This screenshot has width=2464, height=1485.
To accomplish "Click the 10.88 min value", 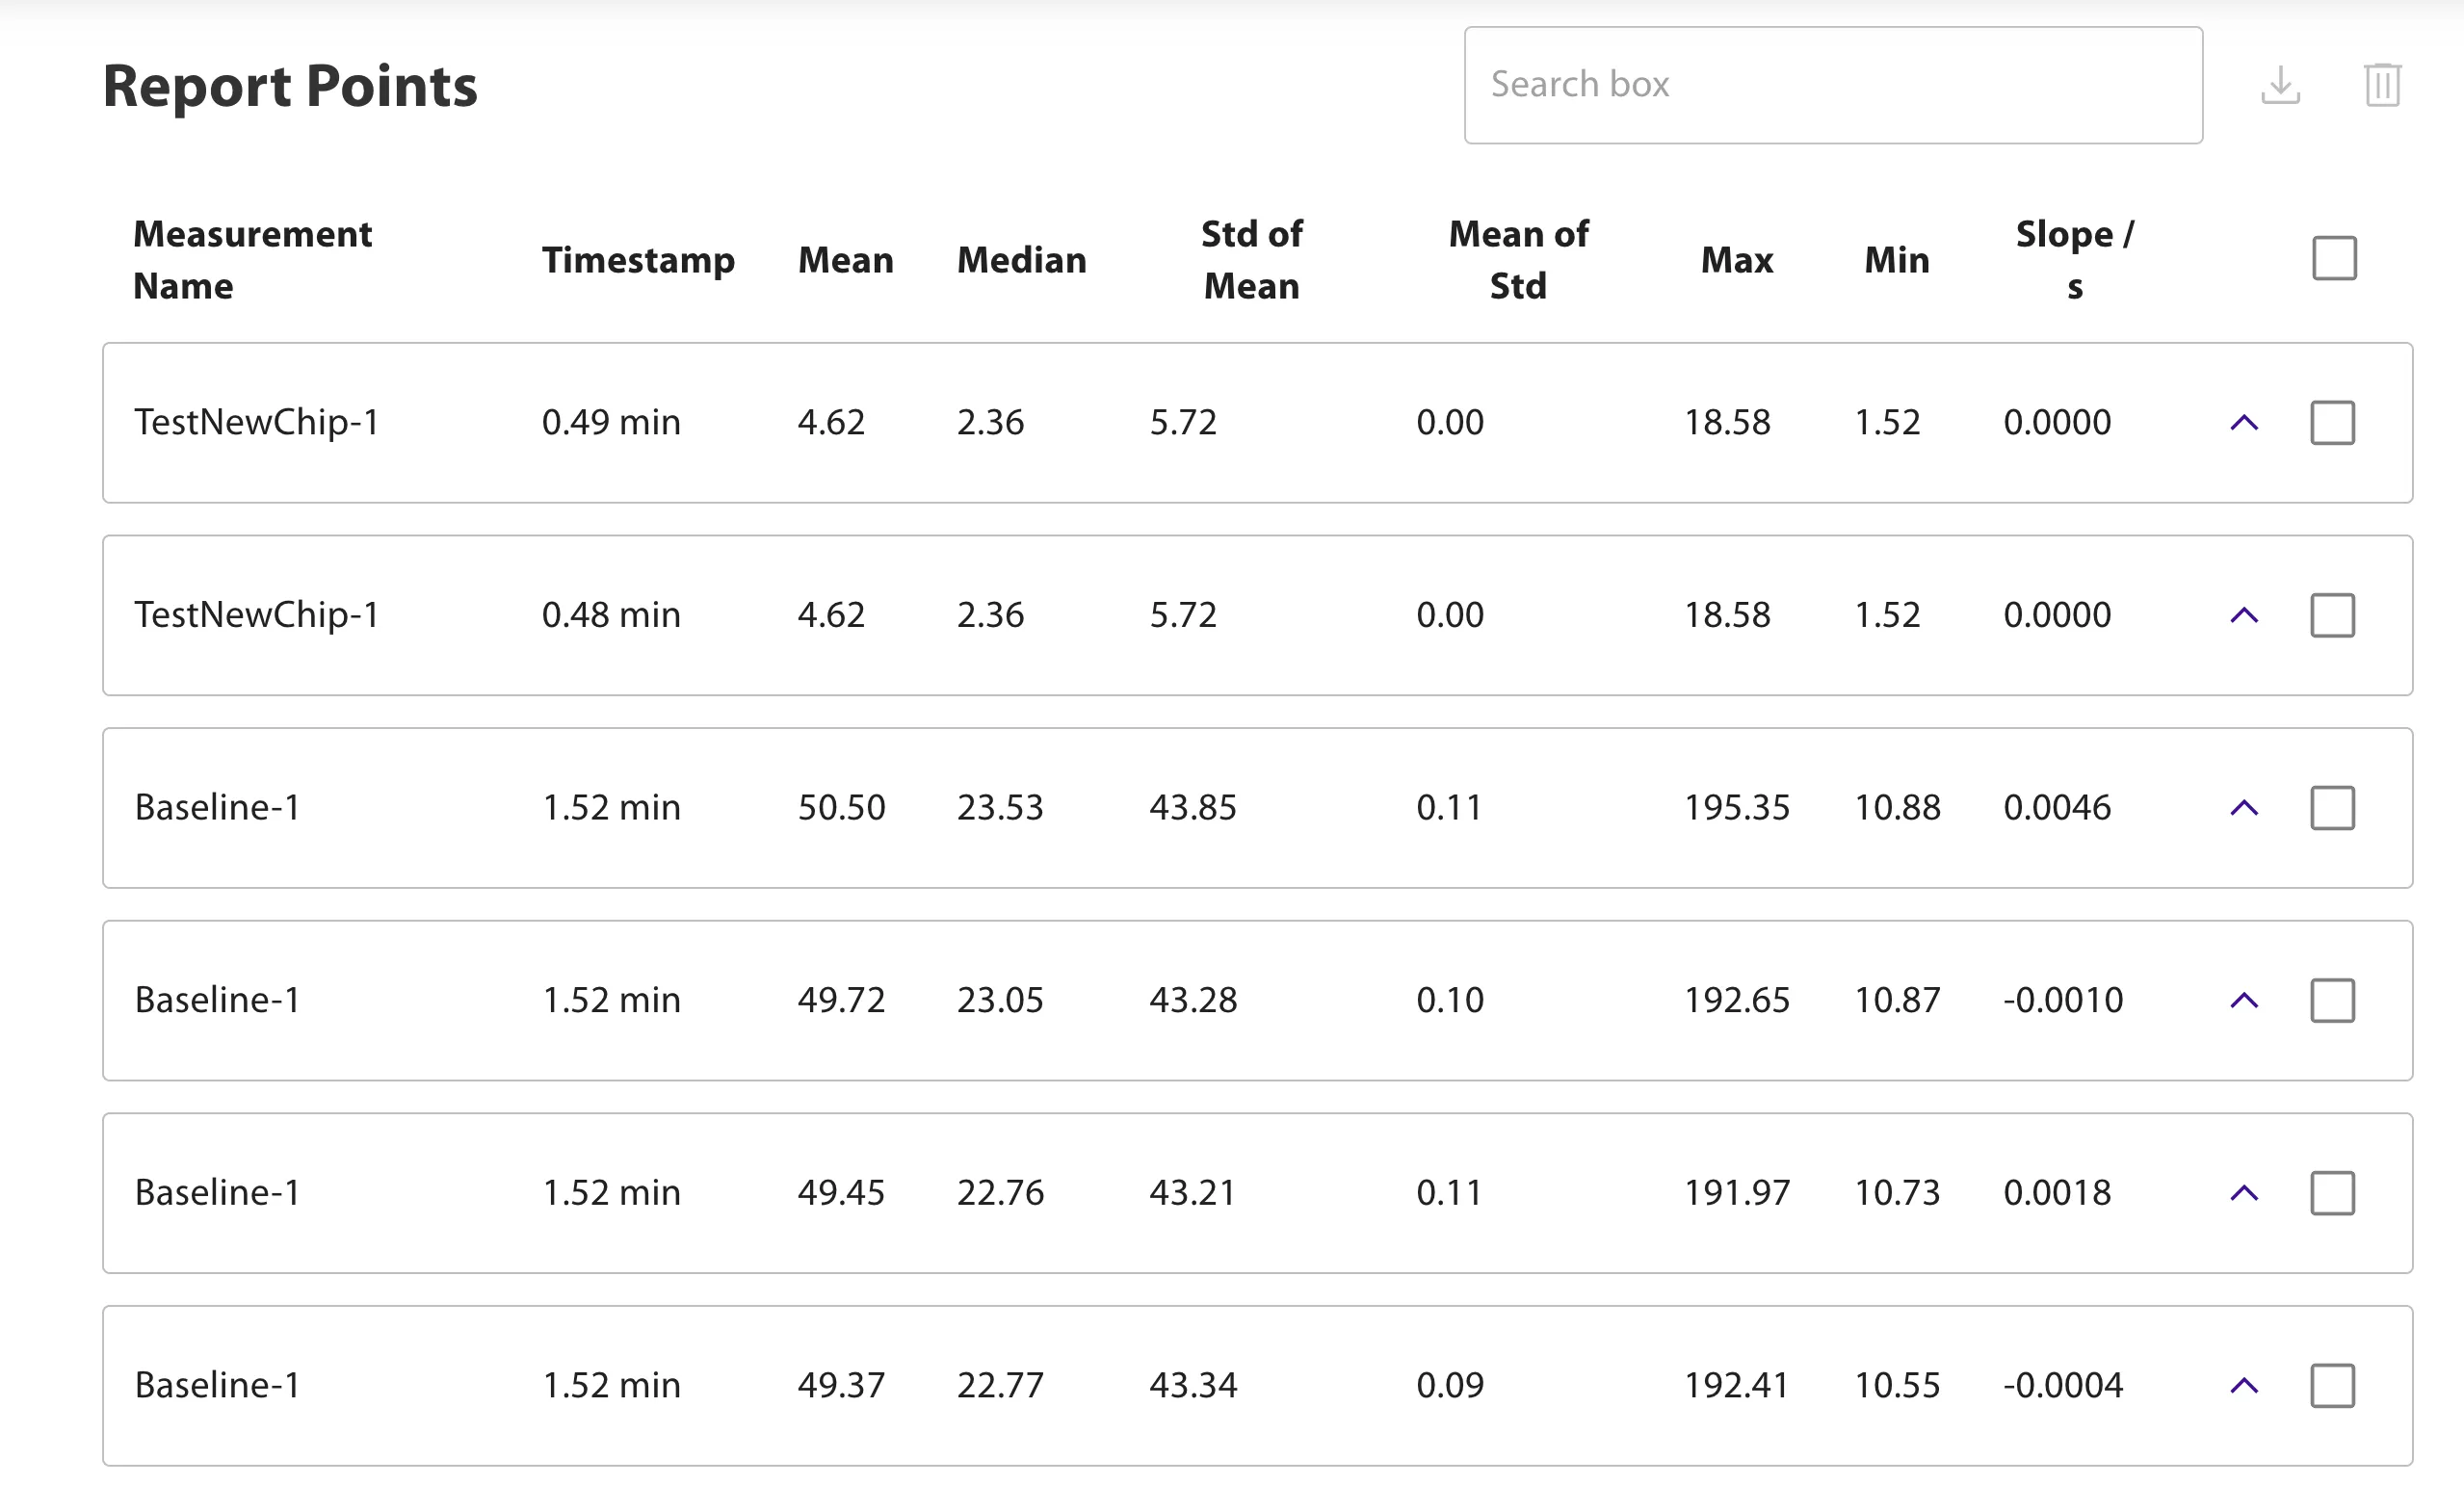I will click(1897, 808).
